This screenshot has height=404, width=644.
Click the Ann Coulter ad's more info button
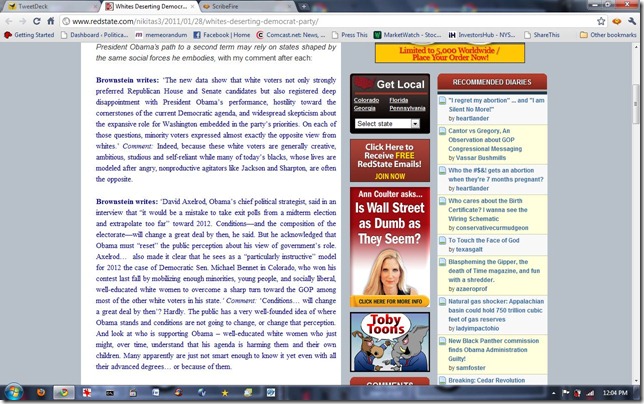(390, 301)
